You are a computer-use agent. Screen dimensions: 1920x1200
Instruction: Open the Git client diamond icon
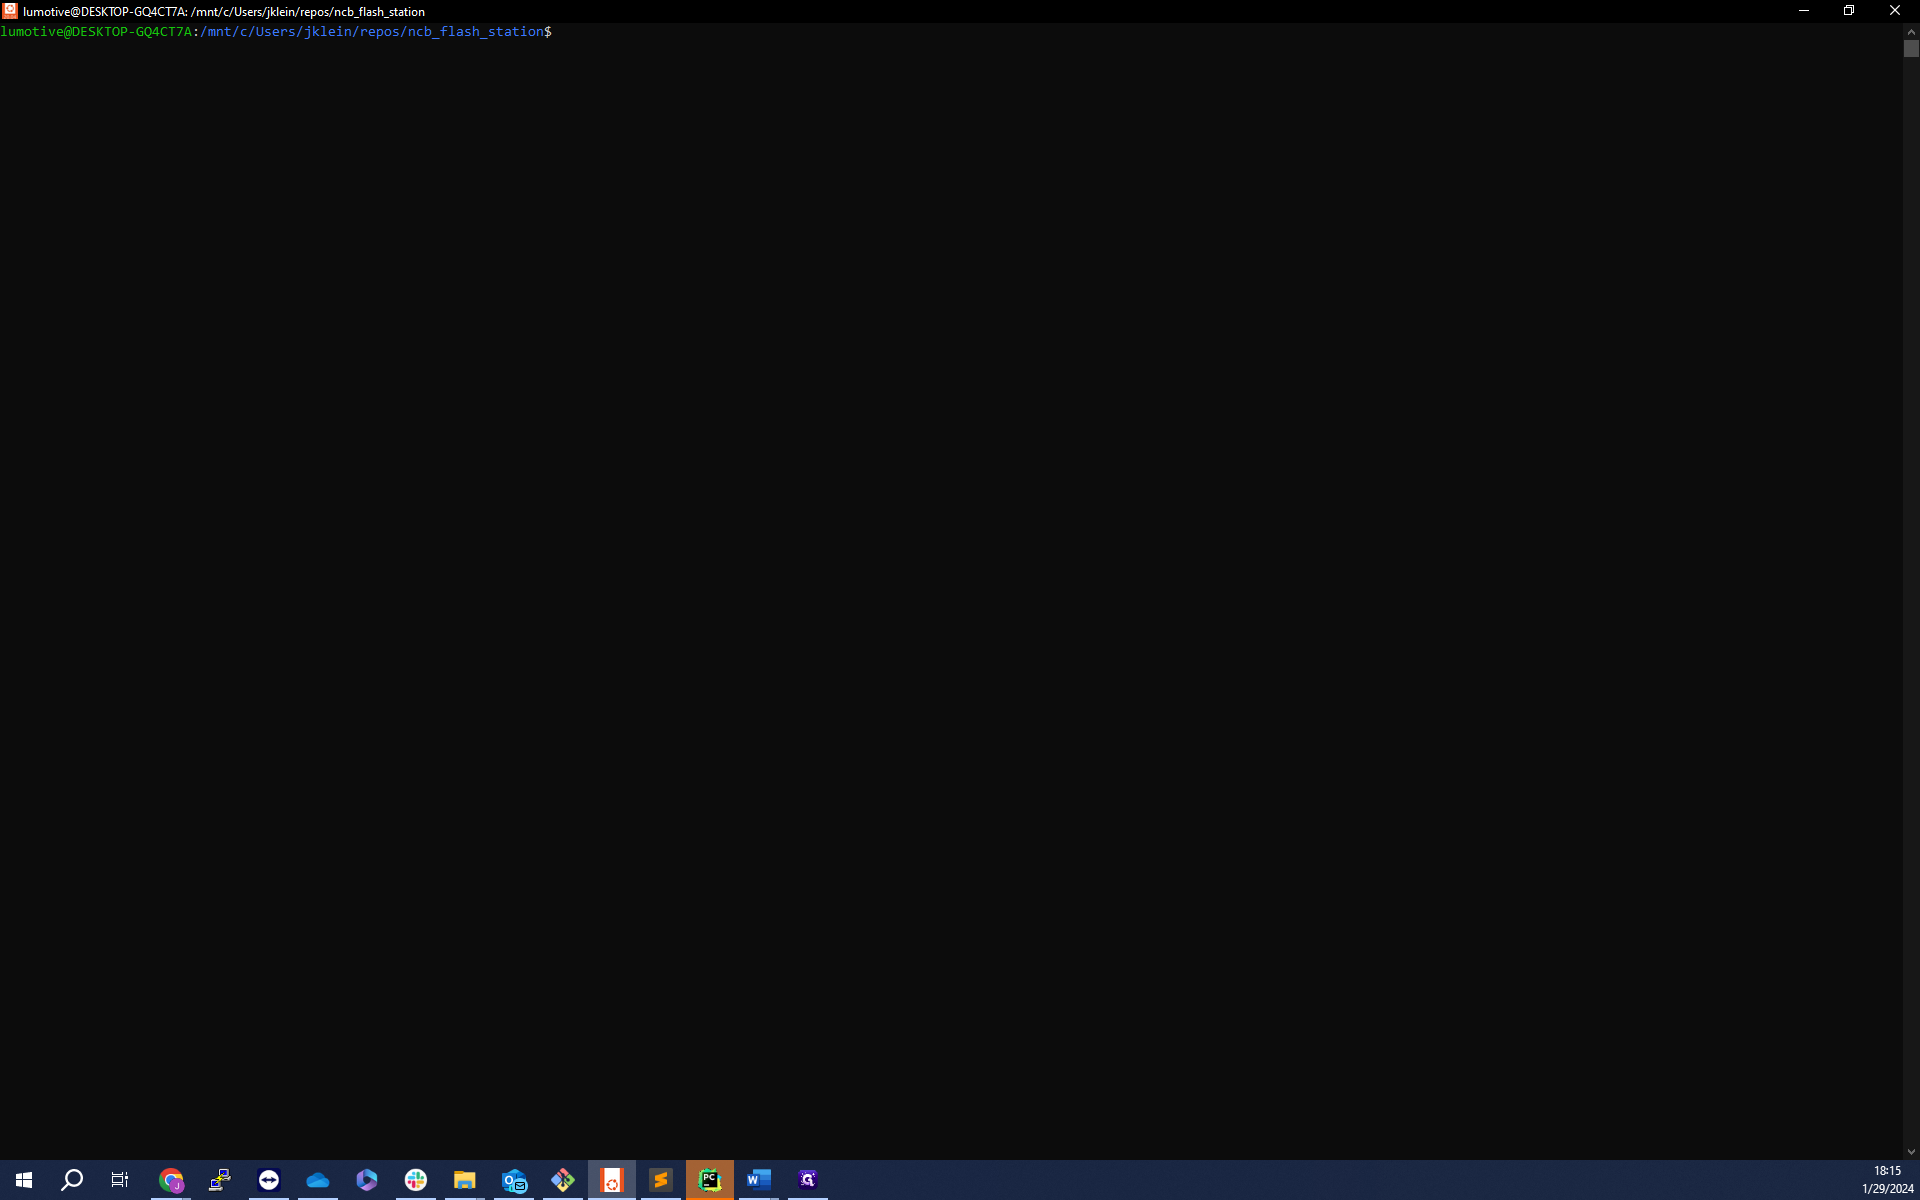coord(563,1180)
